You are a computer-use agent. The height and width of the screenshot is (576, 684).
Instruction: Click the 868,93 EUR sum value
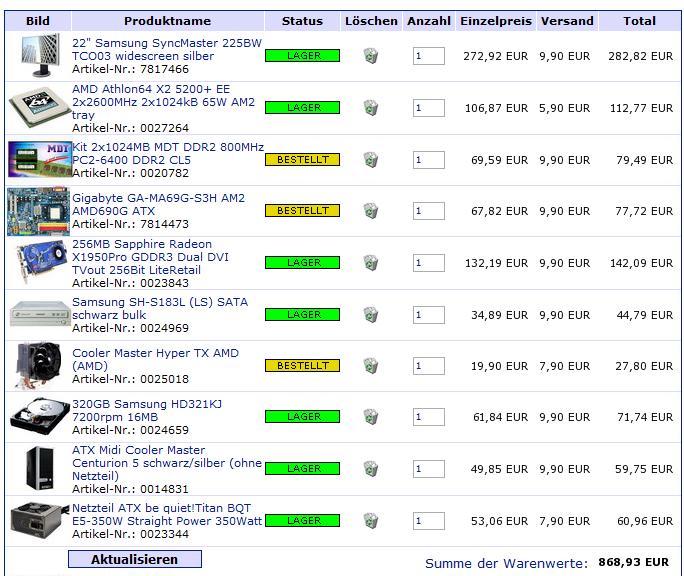(633, 562)
